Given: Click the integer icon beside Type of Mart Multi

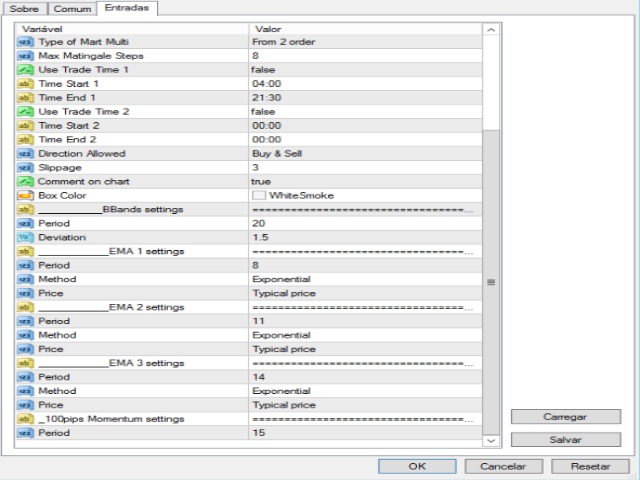Looking at the screenshot, I should tap(25, 42).
